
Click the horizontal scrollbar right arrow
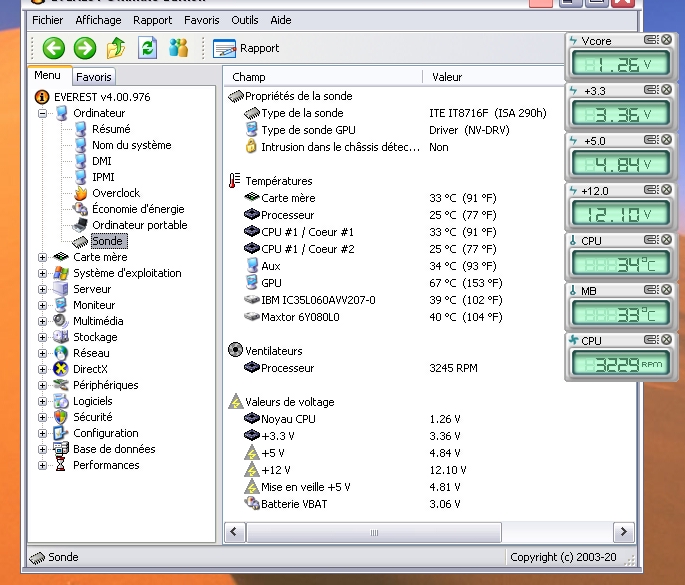tap(624, 532)
